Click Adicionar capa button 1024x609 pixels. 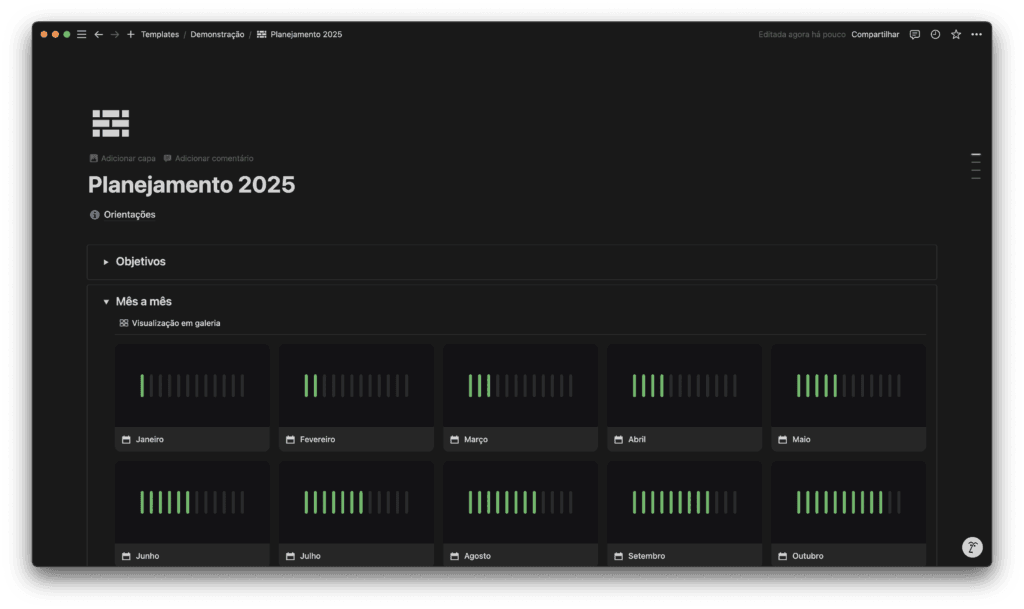tap(122, 158)
